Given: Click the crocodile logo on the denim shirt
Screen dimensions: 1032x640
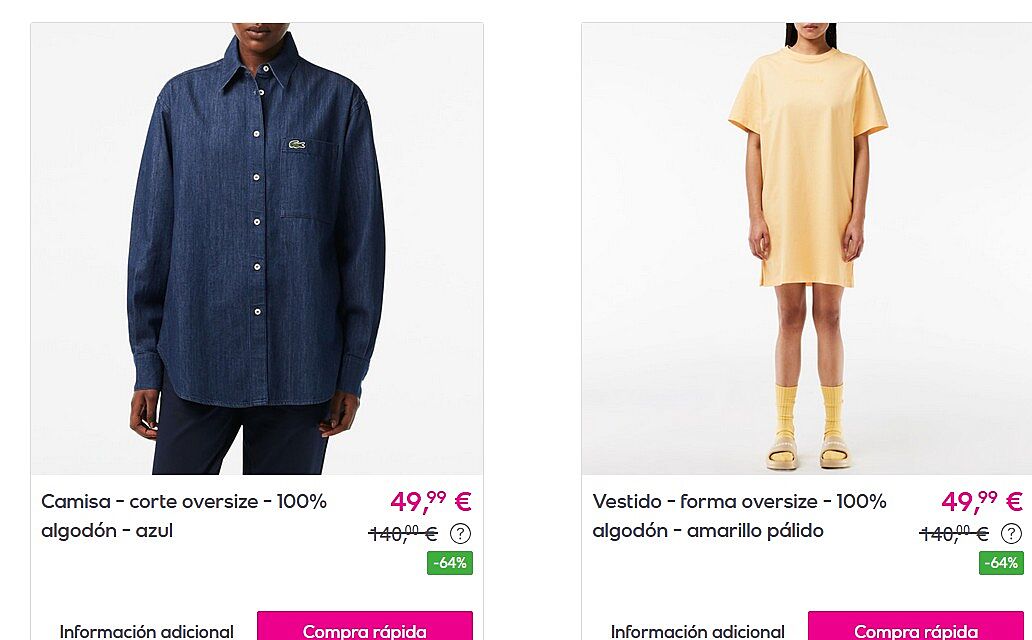Looking at the screenshot, I should coord(296,144).
